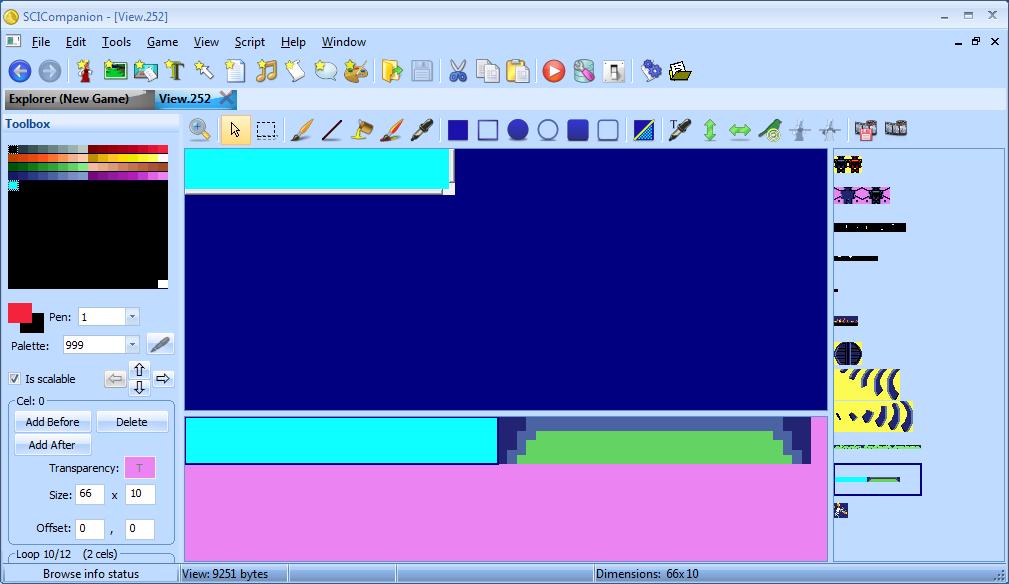This screenshot has width=1009, height=584.
Task: Click the flip horizontal green arrows icon
Action: pyautogui.click(x=740, y=130)
